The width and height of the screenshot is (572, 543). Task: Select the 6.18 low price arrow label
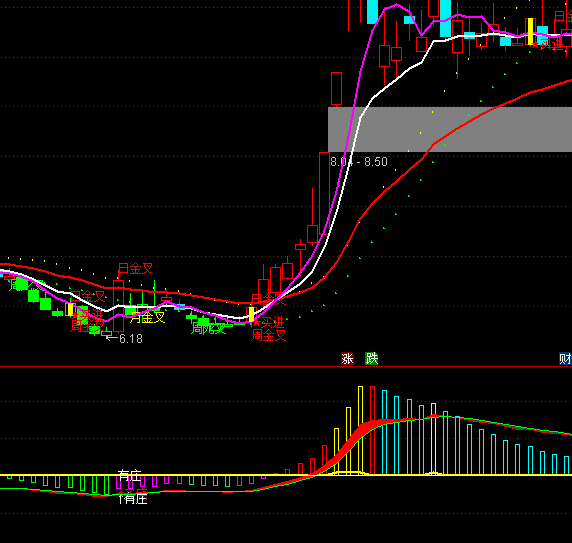124,339
